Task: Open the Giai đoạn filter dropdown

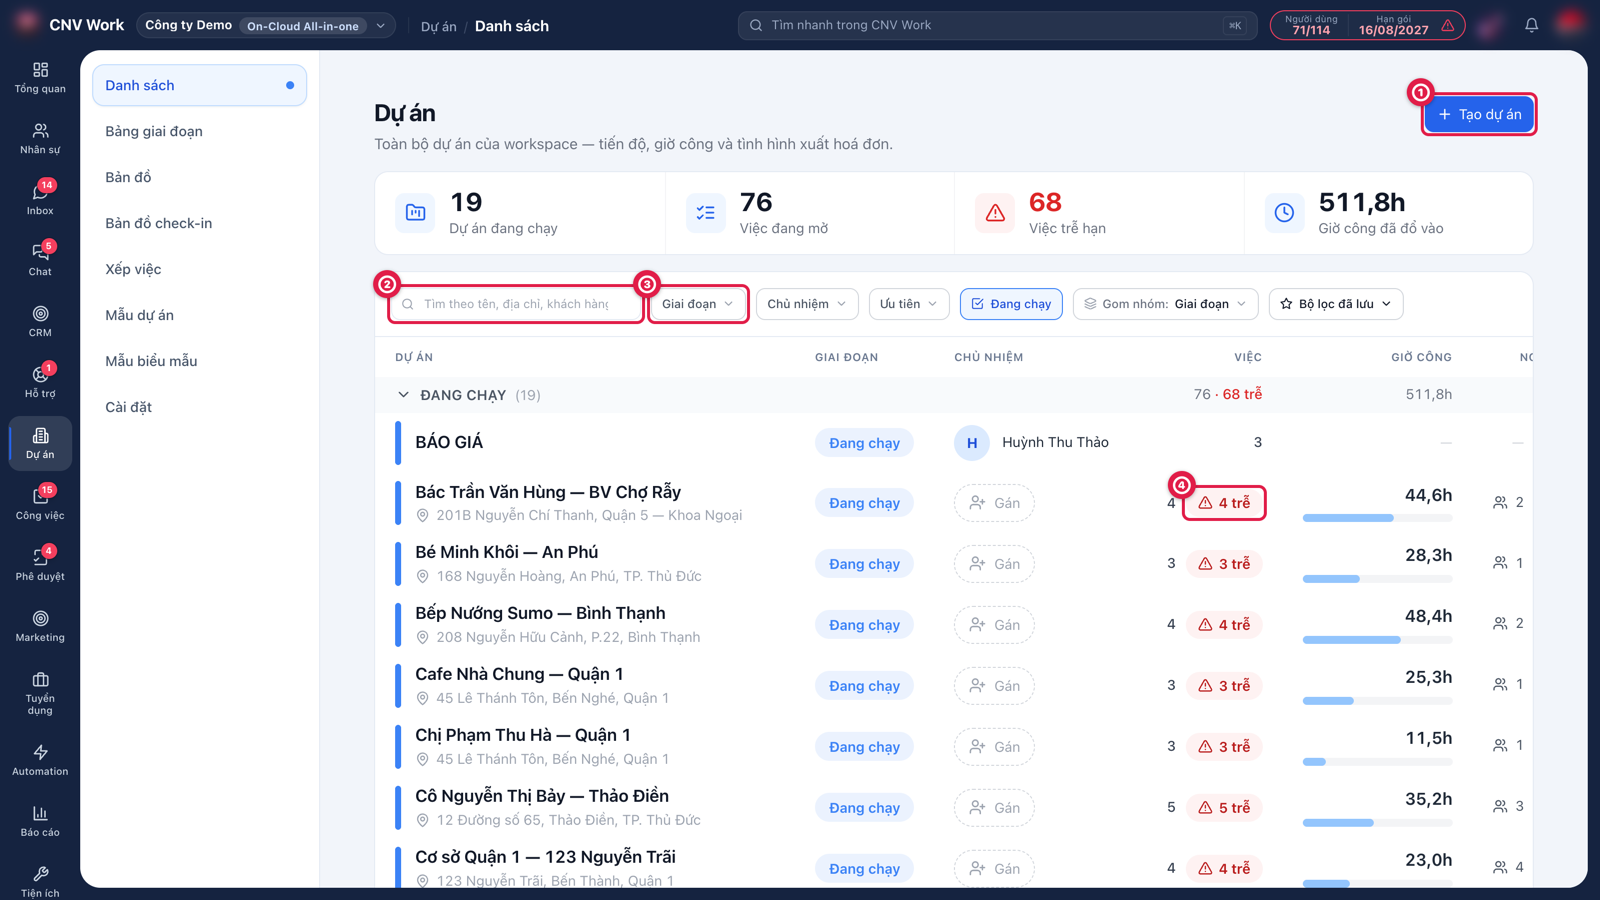Action: (x=698, y=304)
